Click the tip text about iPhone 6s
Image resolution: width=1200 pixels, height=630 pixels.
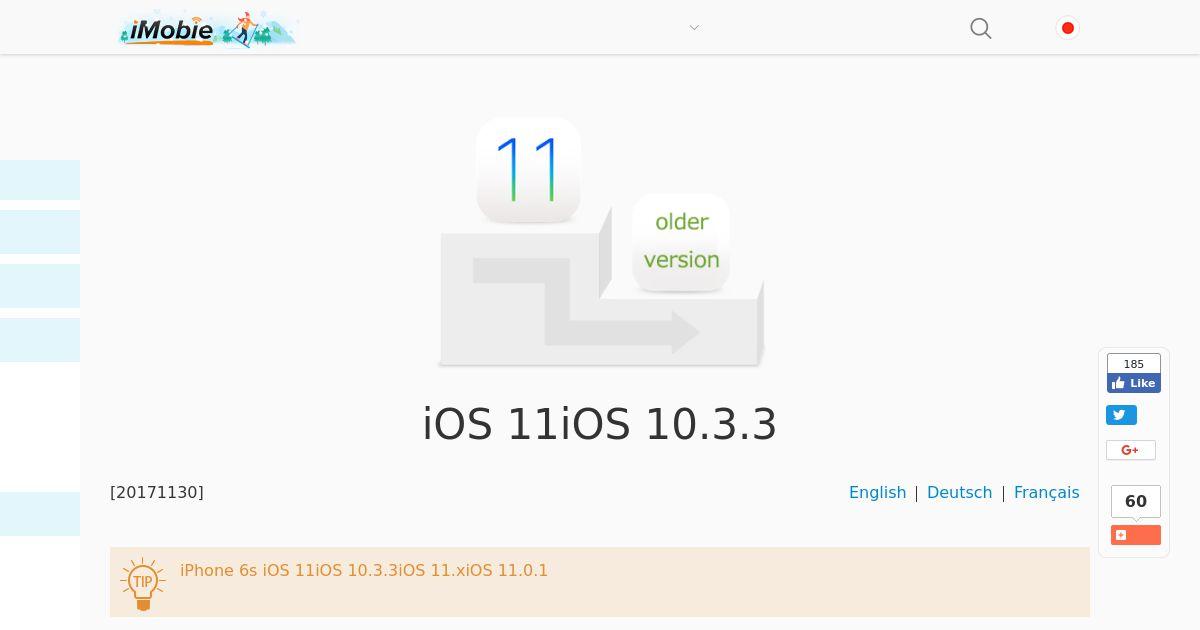364,570
